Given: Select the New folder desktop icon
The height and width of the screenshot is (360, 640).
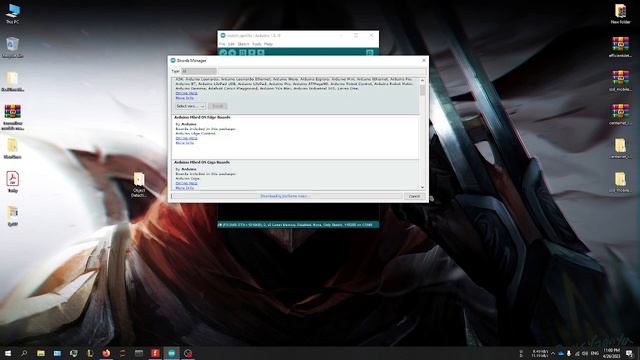Looking at the screenshot, I should [x=620, y=14].
